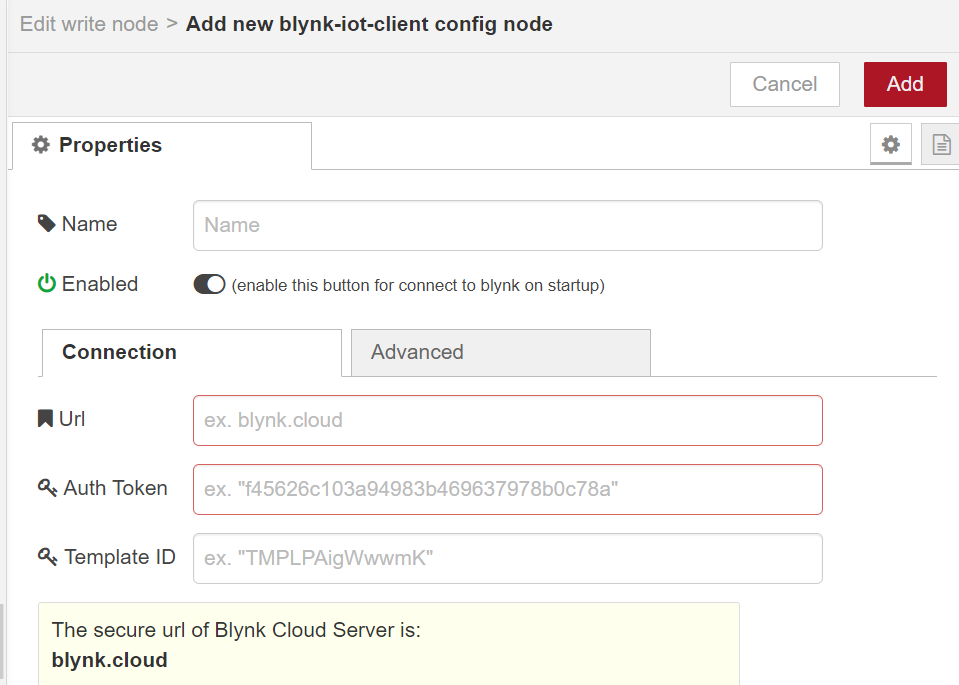Click the blynk.cloud text in info box
959x685 pixels.
109,660
